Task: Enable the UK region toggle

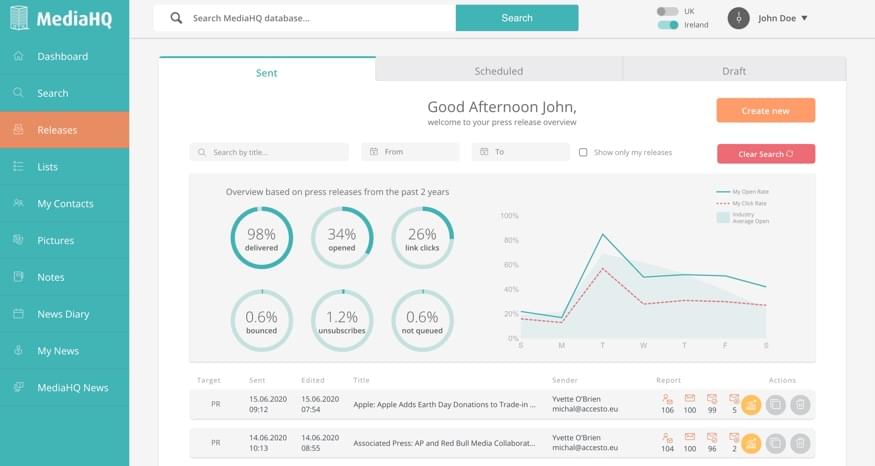Action: pos(667,11)
